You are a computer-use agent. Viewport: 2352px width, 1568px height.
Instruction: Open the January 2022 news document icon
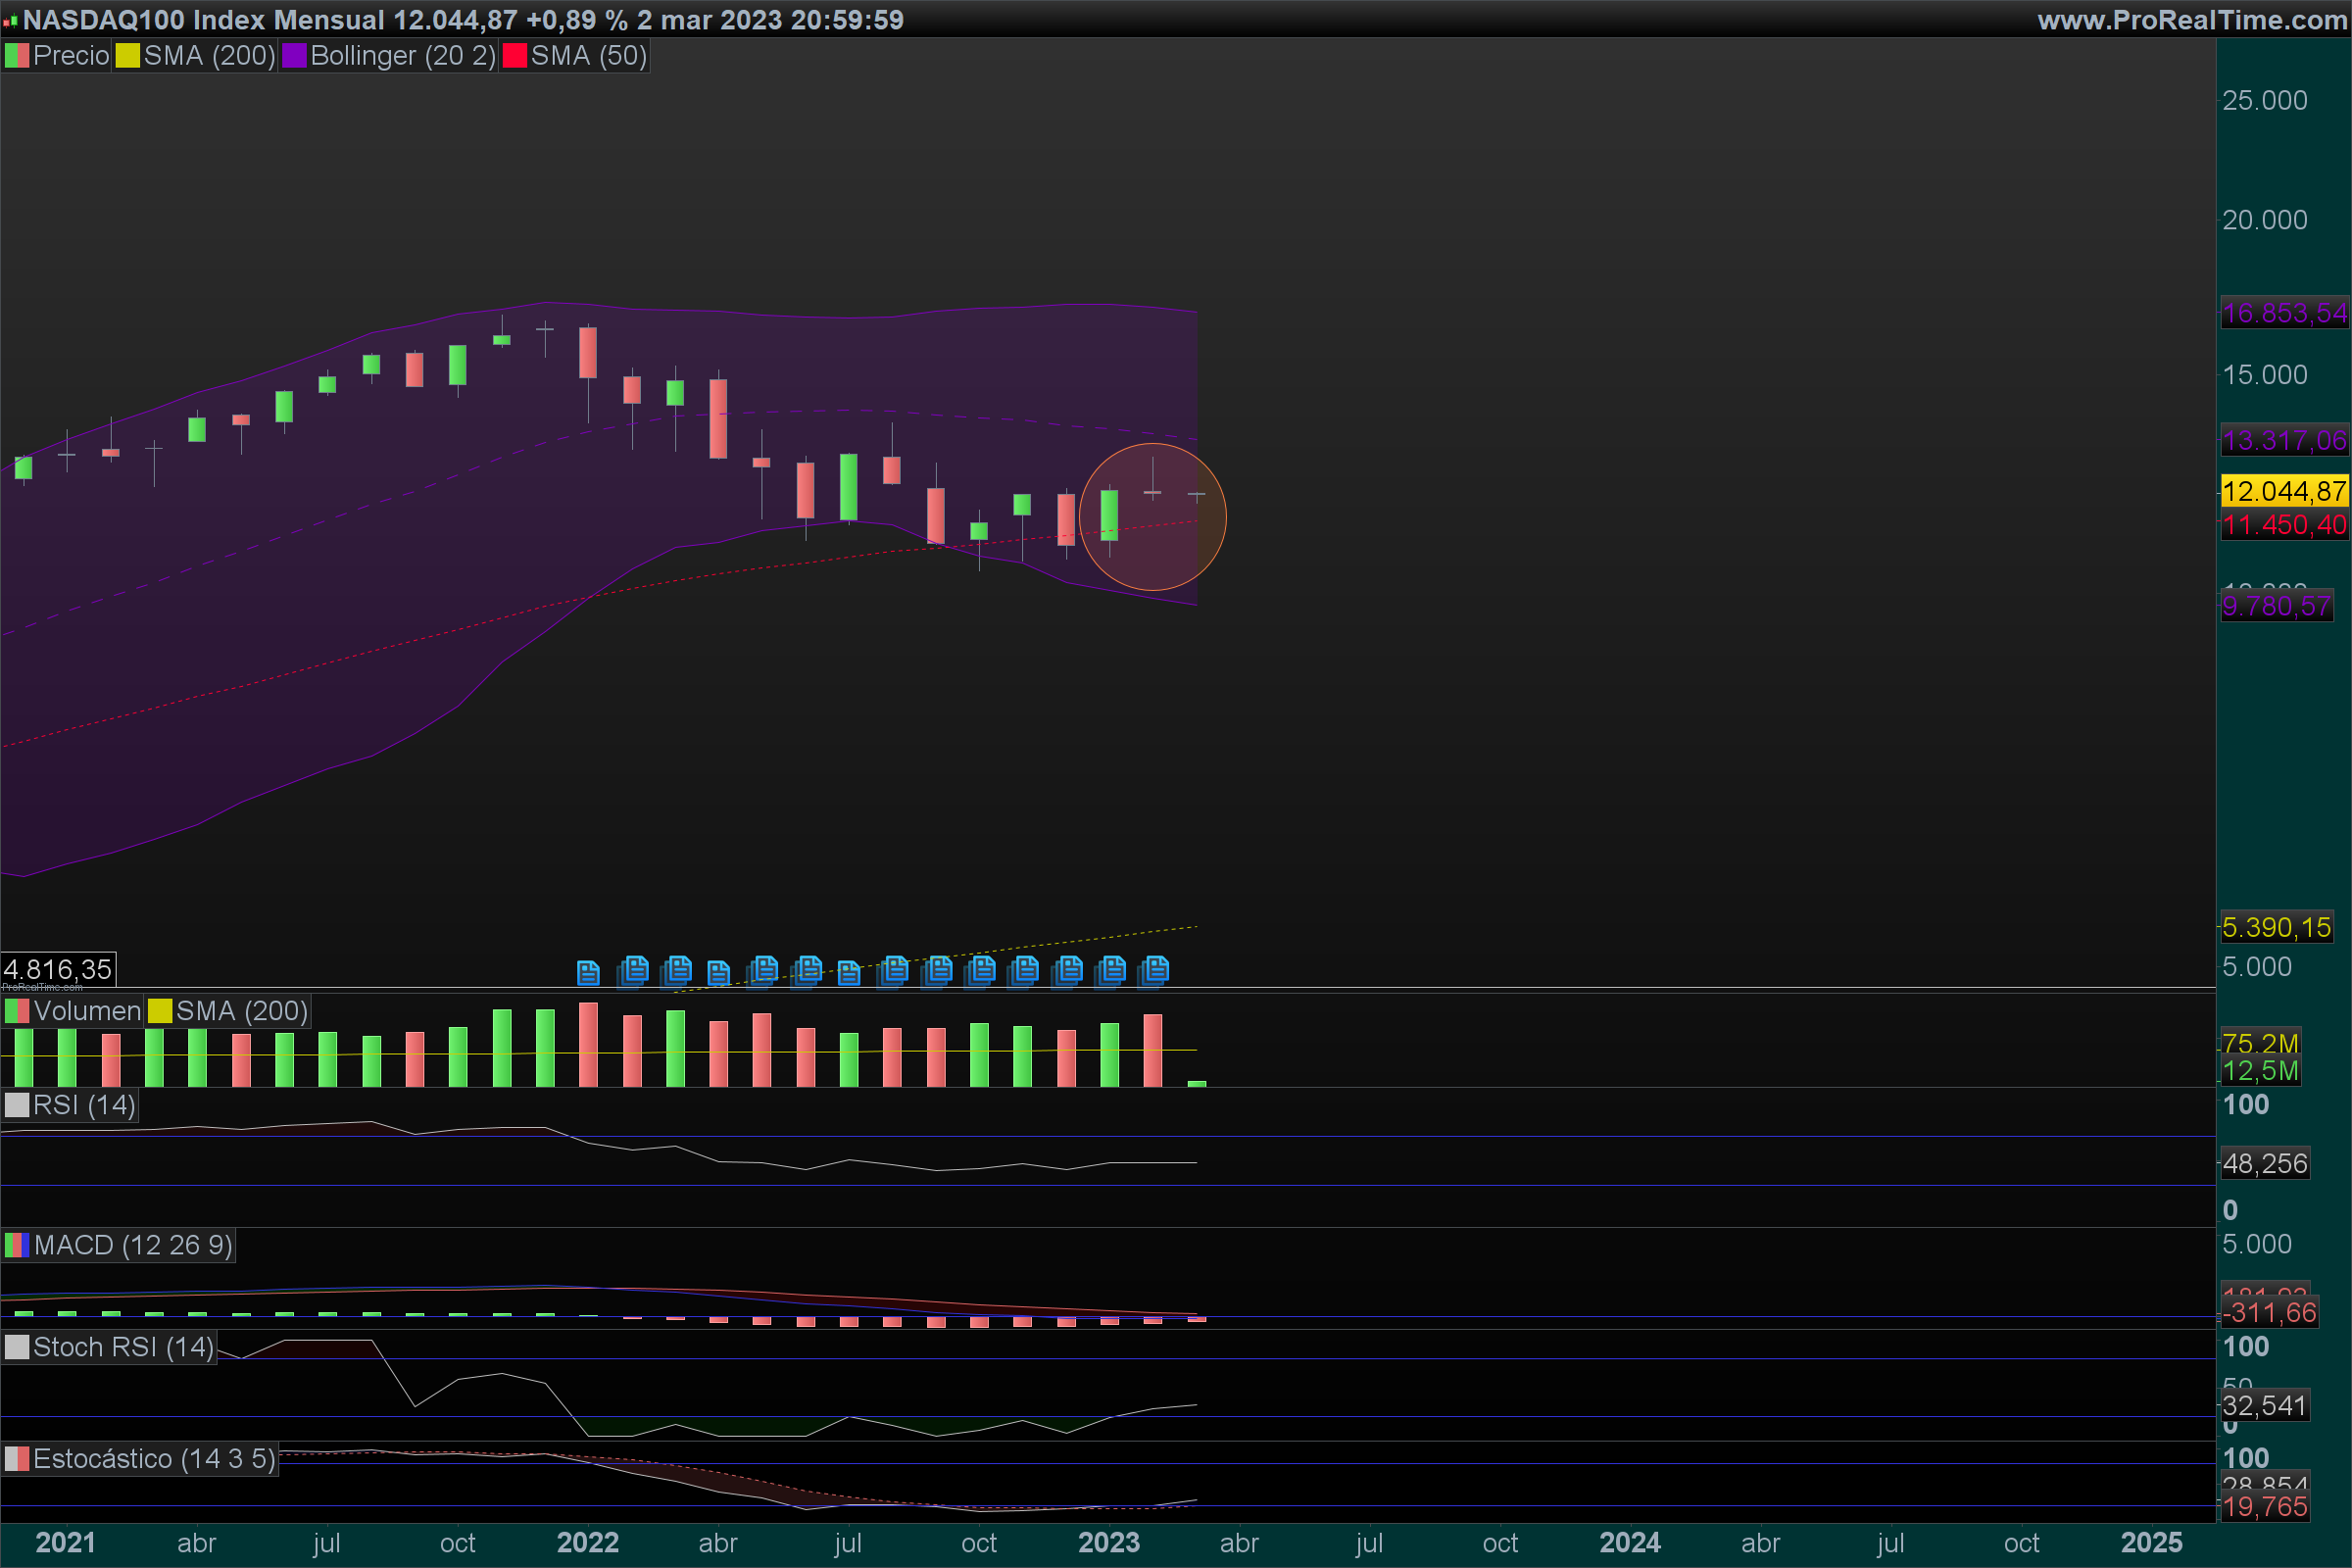(588, 972)
